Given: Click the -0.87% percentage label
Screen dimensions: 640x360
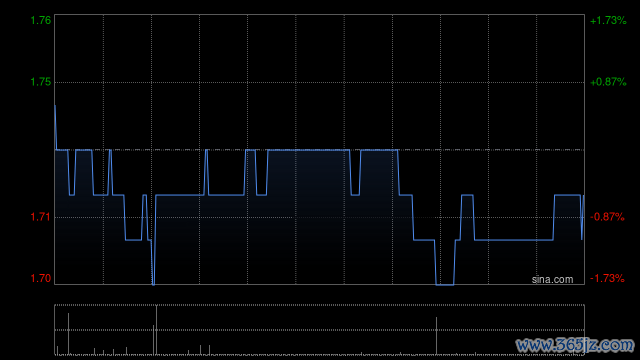Looking at the screenshot, I should (x=607, y=217).
